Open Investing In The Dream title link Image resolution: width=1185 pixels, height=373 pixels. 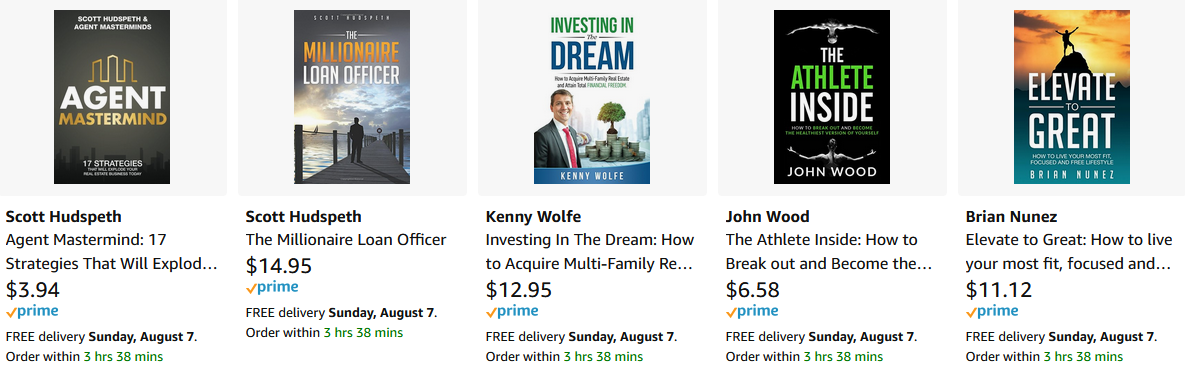pyautogui.click(x=589, y=252)
